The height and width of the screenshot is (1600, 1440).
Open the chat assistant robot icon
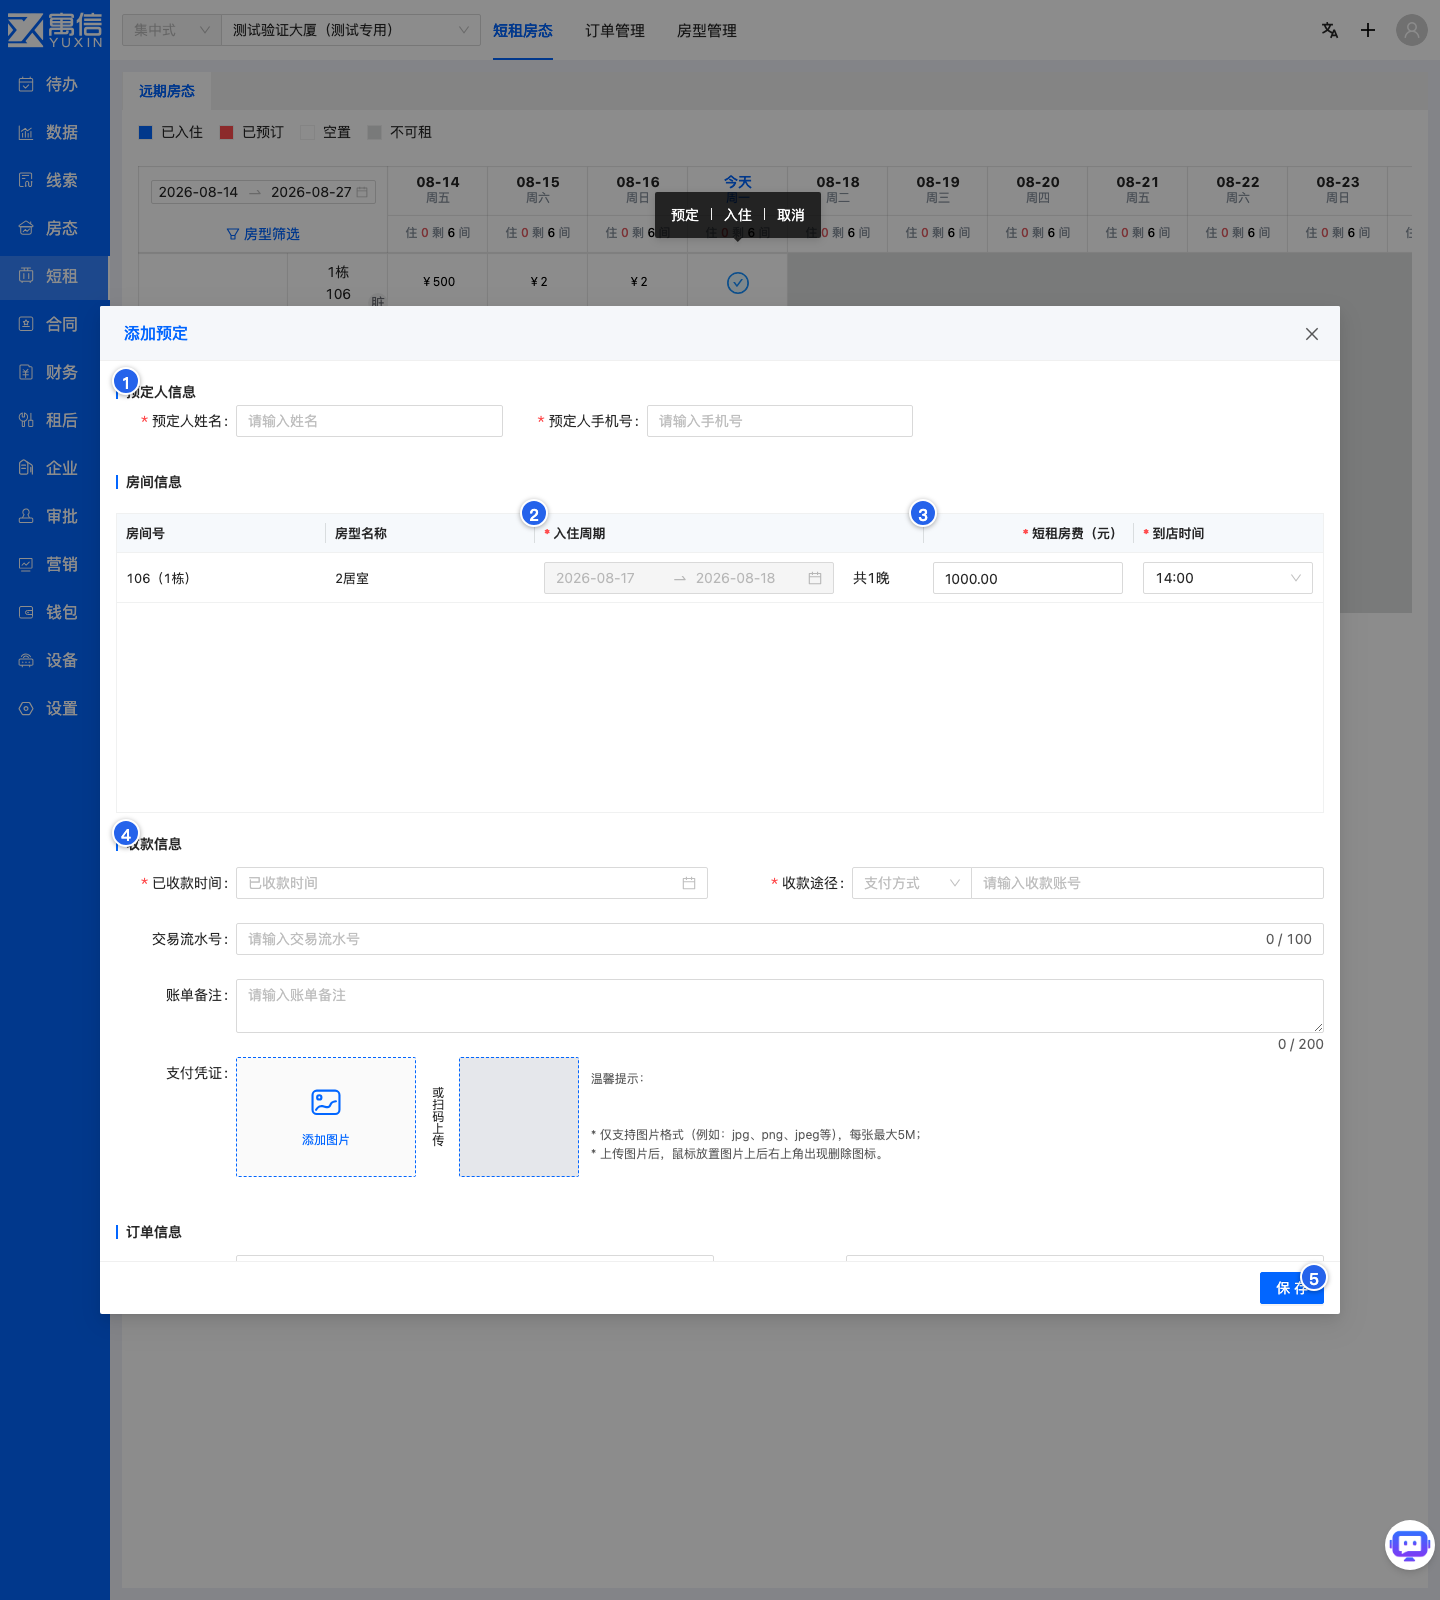pos(1410,1545)
